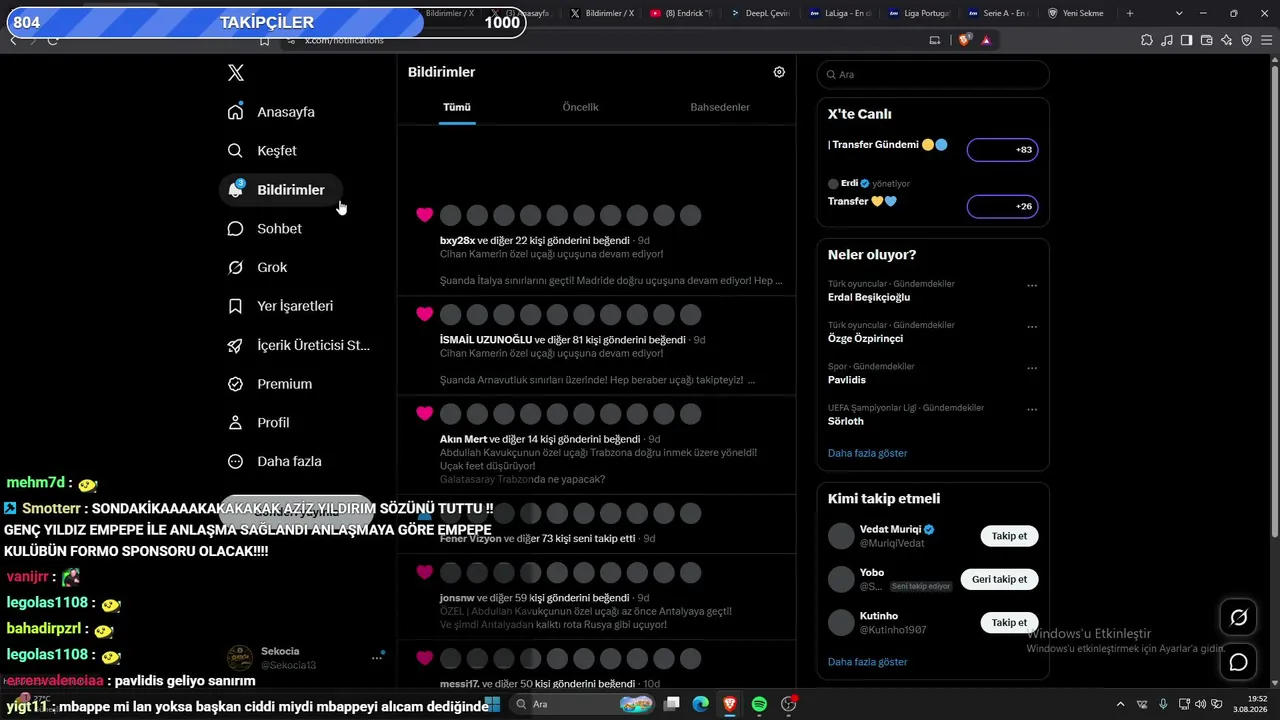Viewport: 1280px width, 720px height.
Task: Click the Brave browser taskbar icon
Action: [x=730, y=705]
